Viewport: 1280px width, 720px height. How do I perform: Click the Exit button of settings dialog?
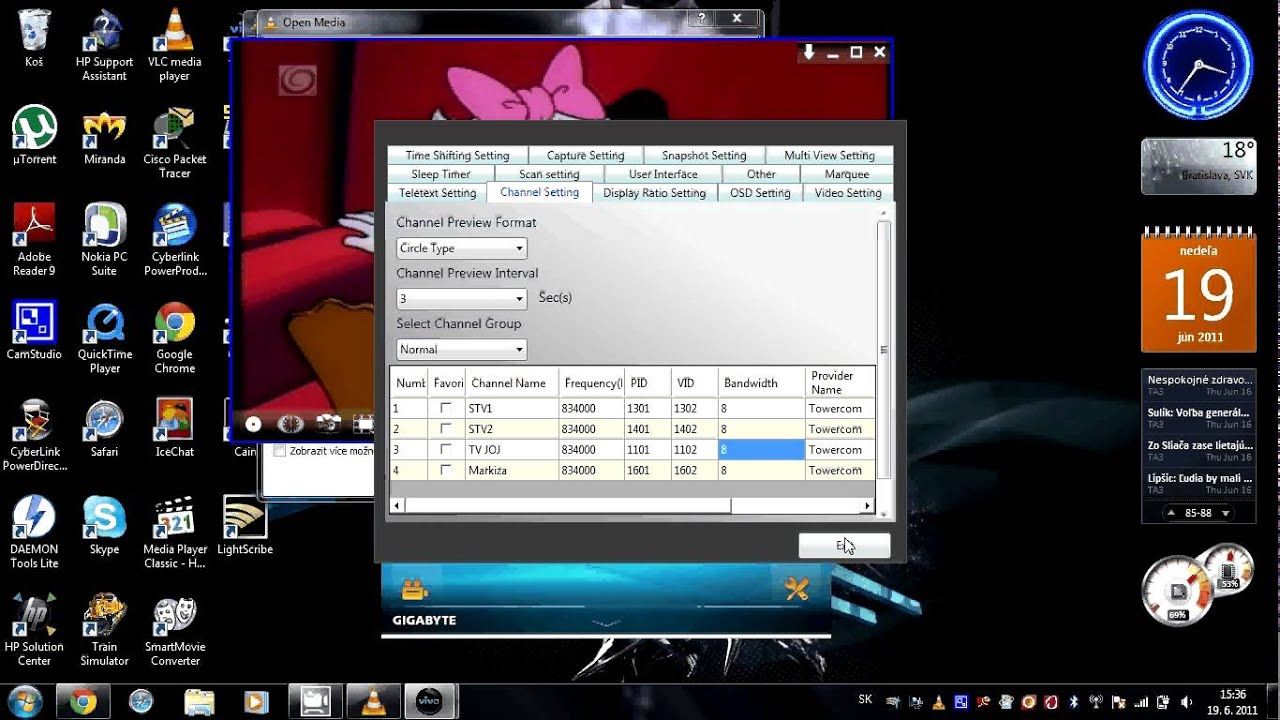844,545
